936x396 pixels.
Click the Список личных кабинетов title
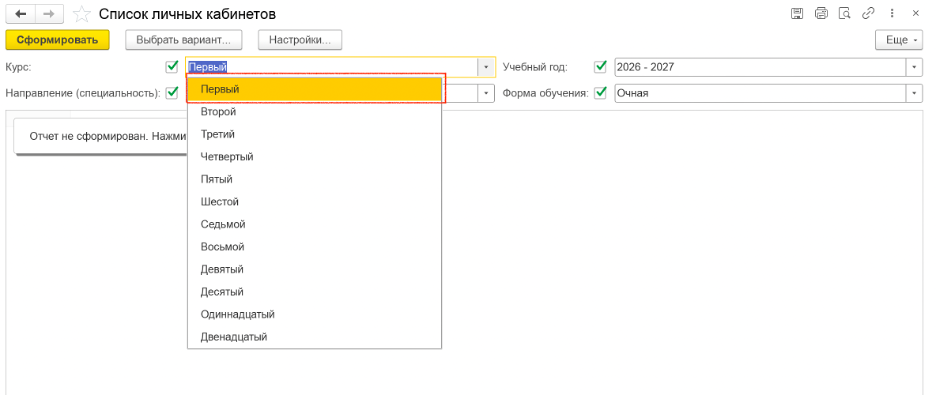(x=187, y=14)
